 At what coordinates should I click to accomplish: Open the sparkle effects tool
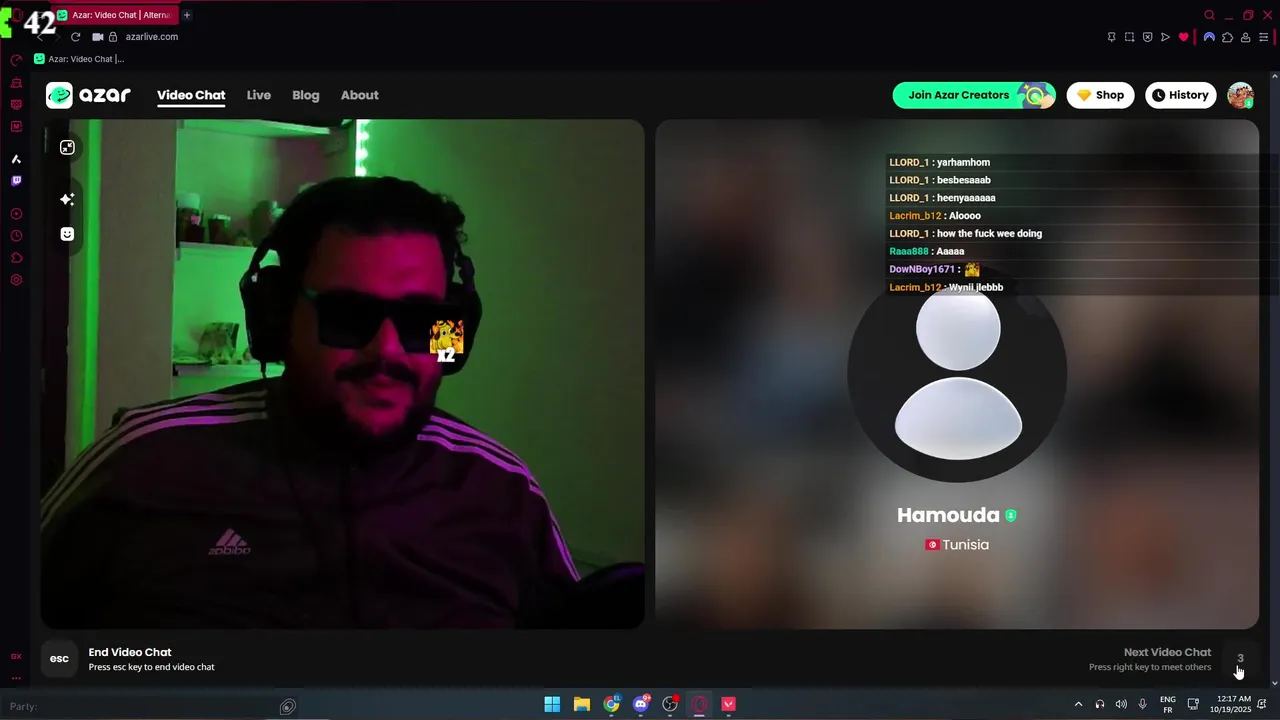click(x=67, y=200)
